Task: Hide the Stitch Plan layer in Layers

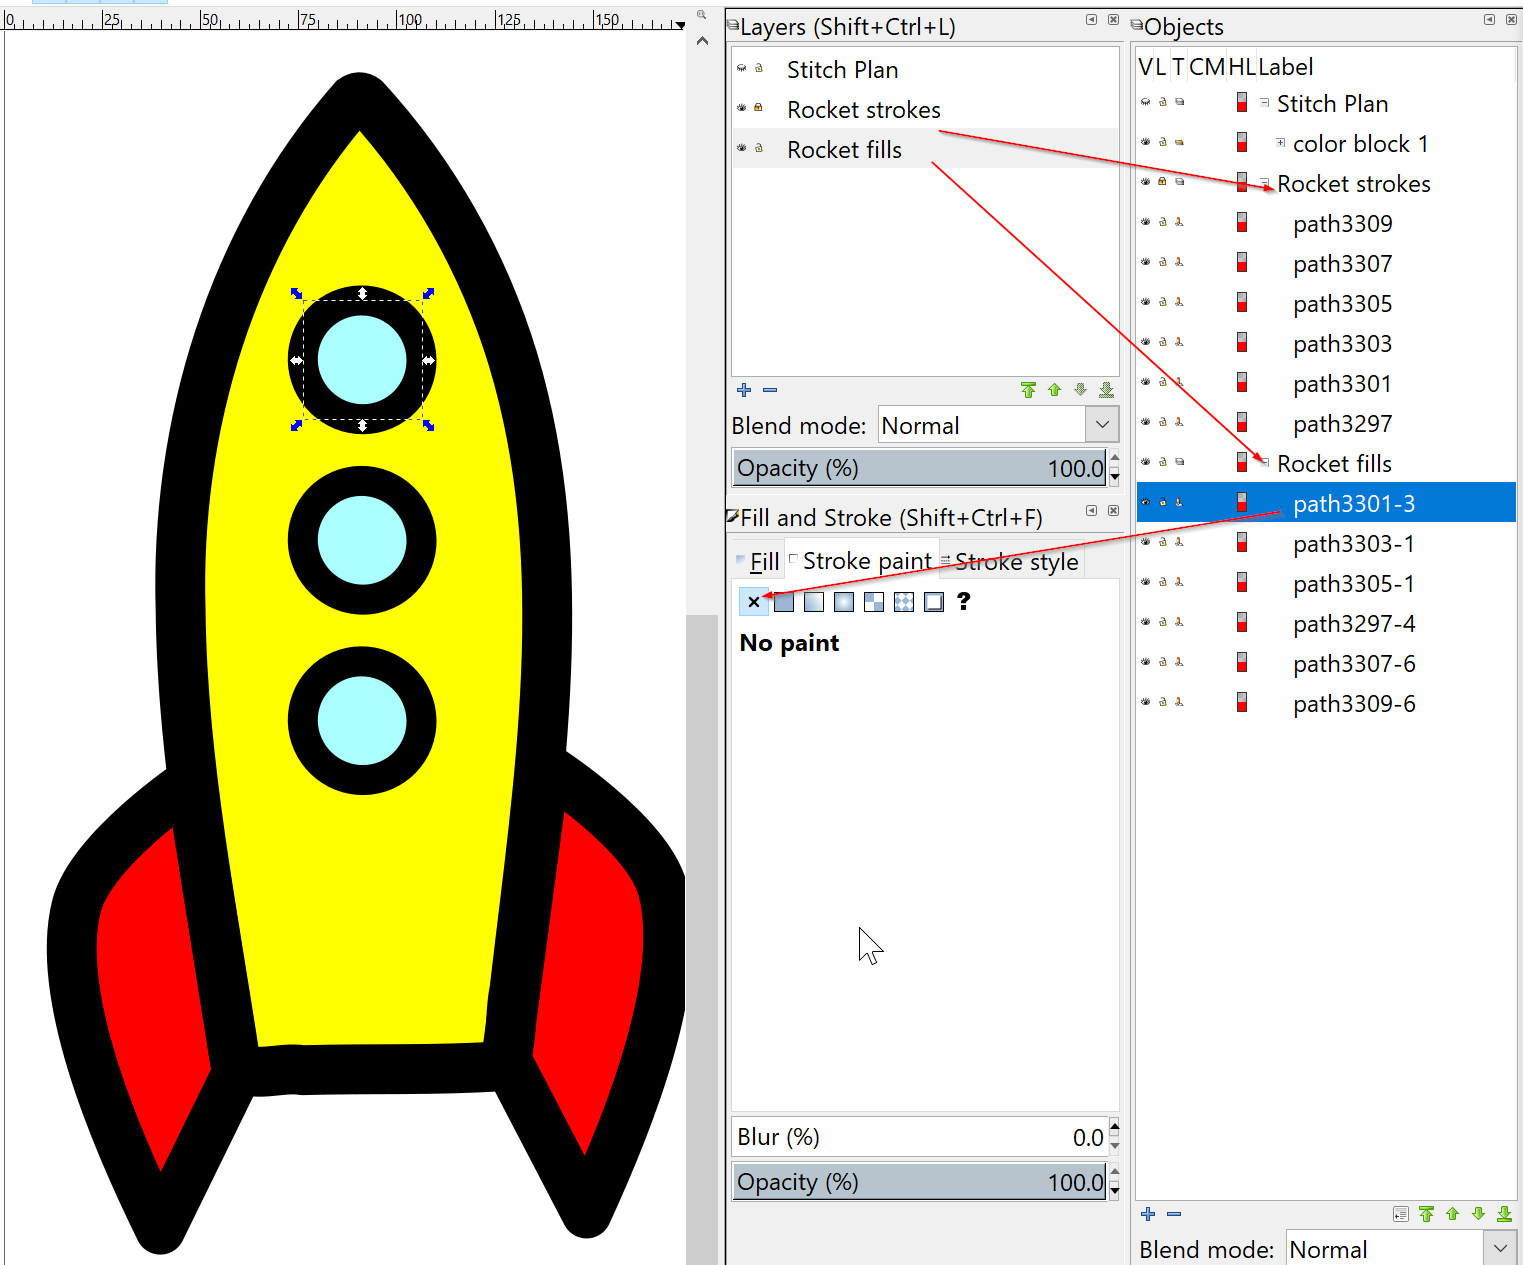Action: tap(742, 68)
